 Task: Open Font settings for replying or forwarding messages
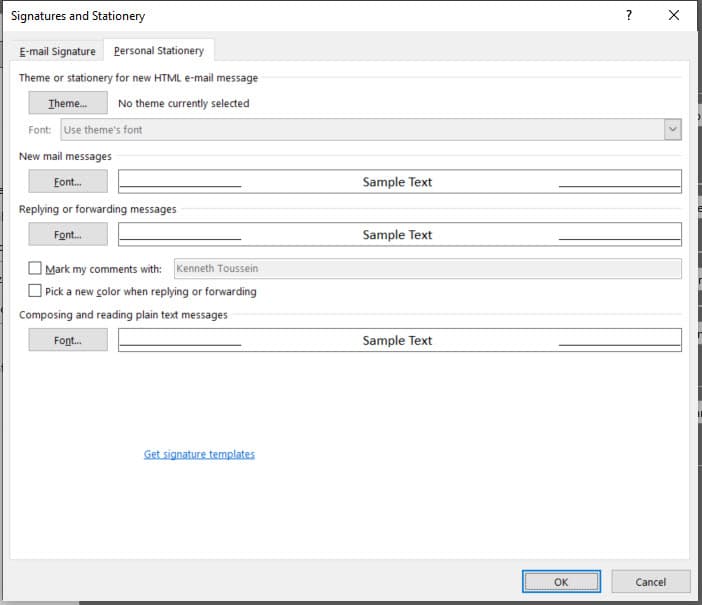coord(68,235)
